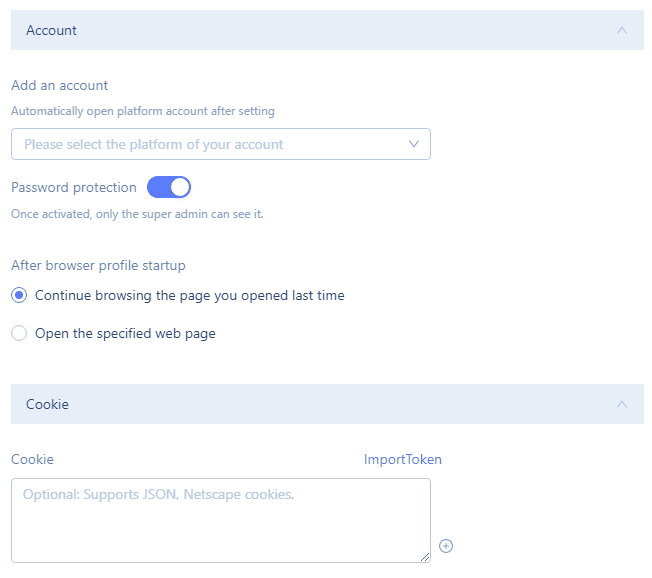652x578 pixels.
Task: Click the Password protection label text
Action: pyautogui.click(x=74, y=188)
